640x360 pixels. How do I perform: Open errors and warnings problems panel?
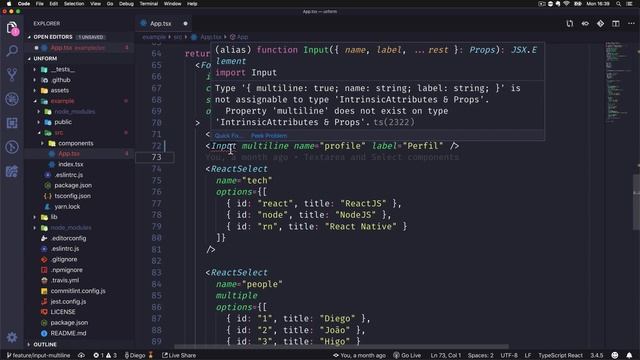click(x=105, y=356)
